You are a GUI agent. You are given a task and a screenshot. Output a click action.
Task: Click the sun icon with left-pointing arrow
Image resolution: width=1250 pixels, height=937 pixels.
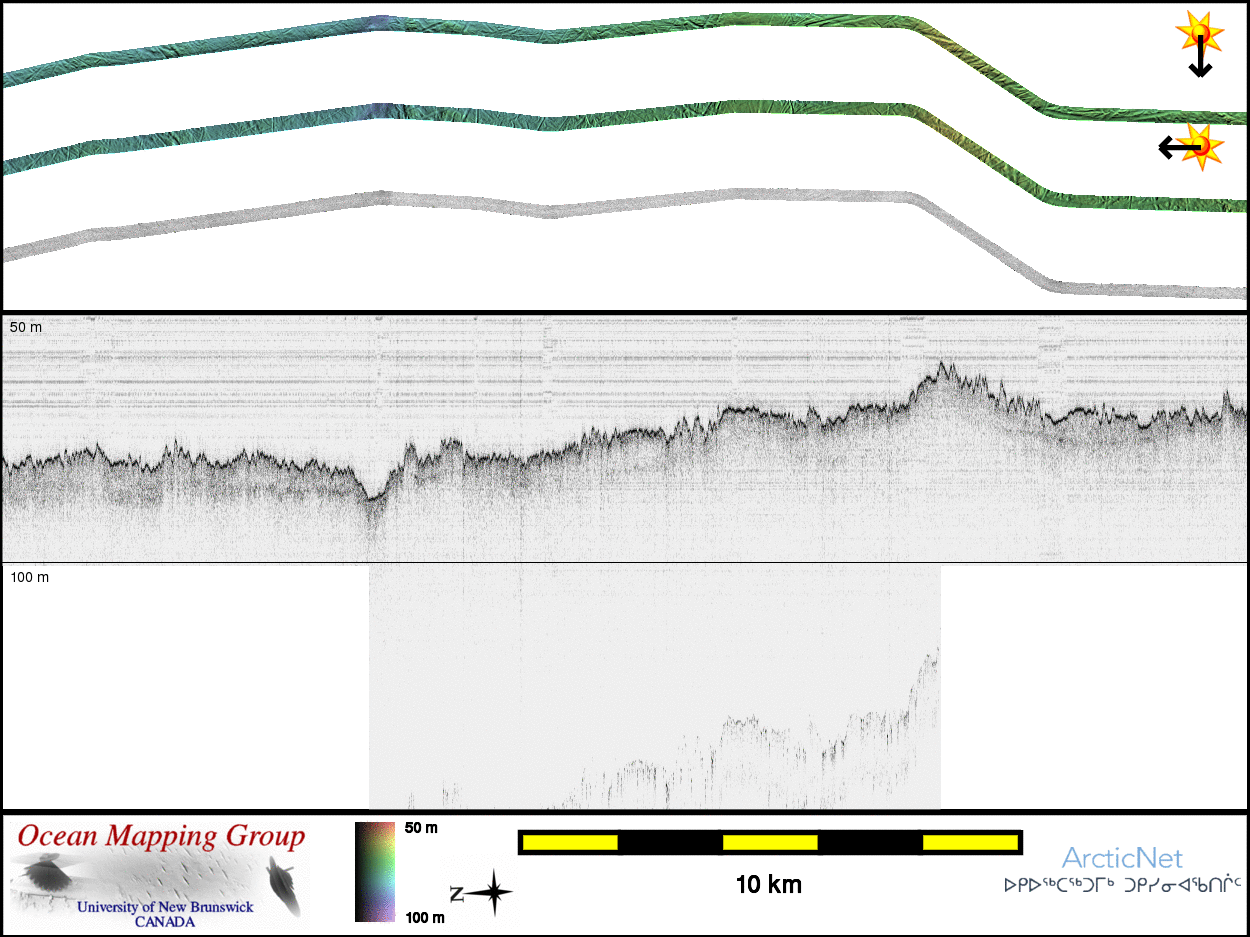[x=1203, y=146]
